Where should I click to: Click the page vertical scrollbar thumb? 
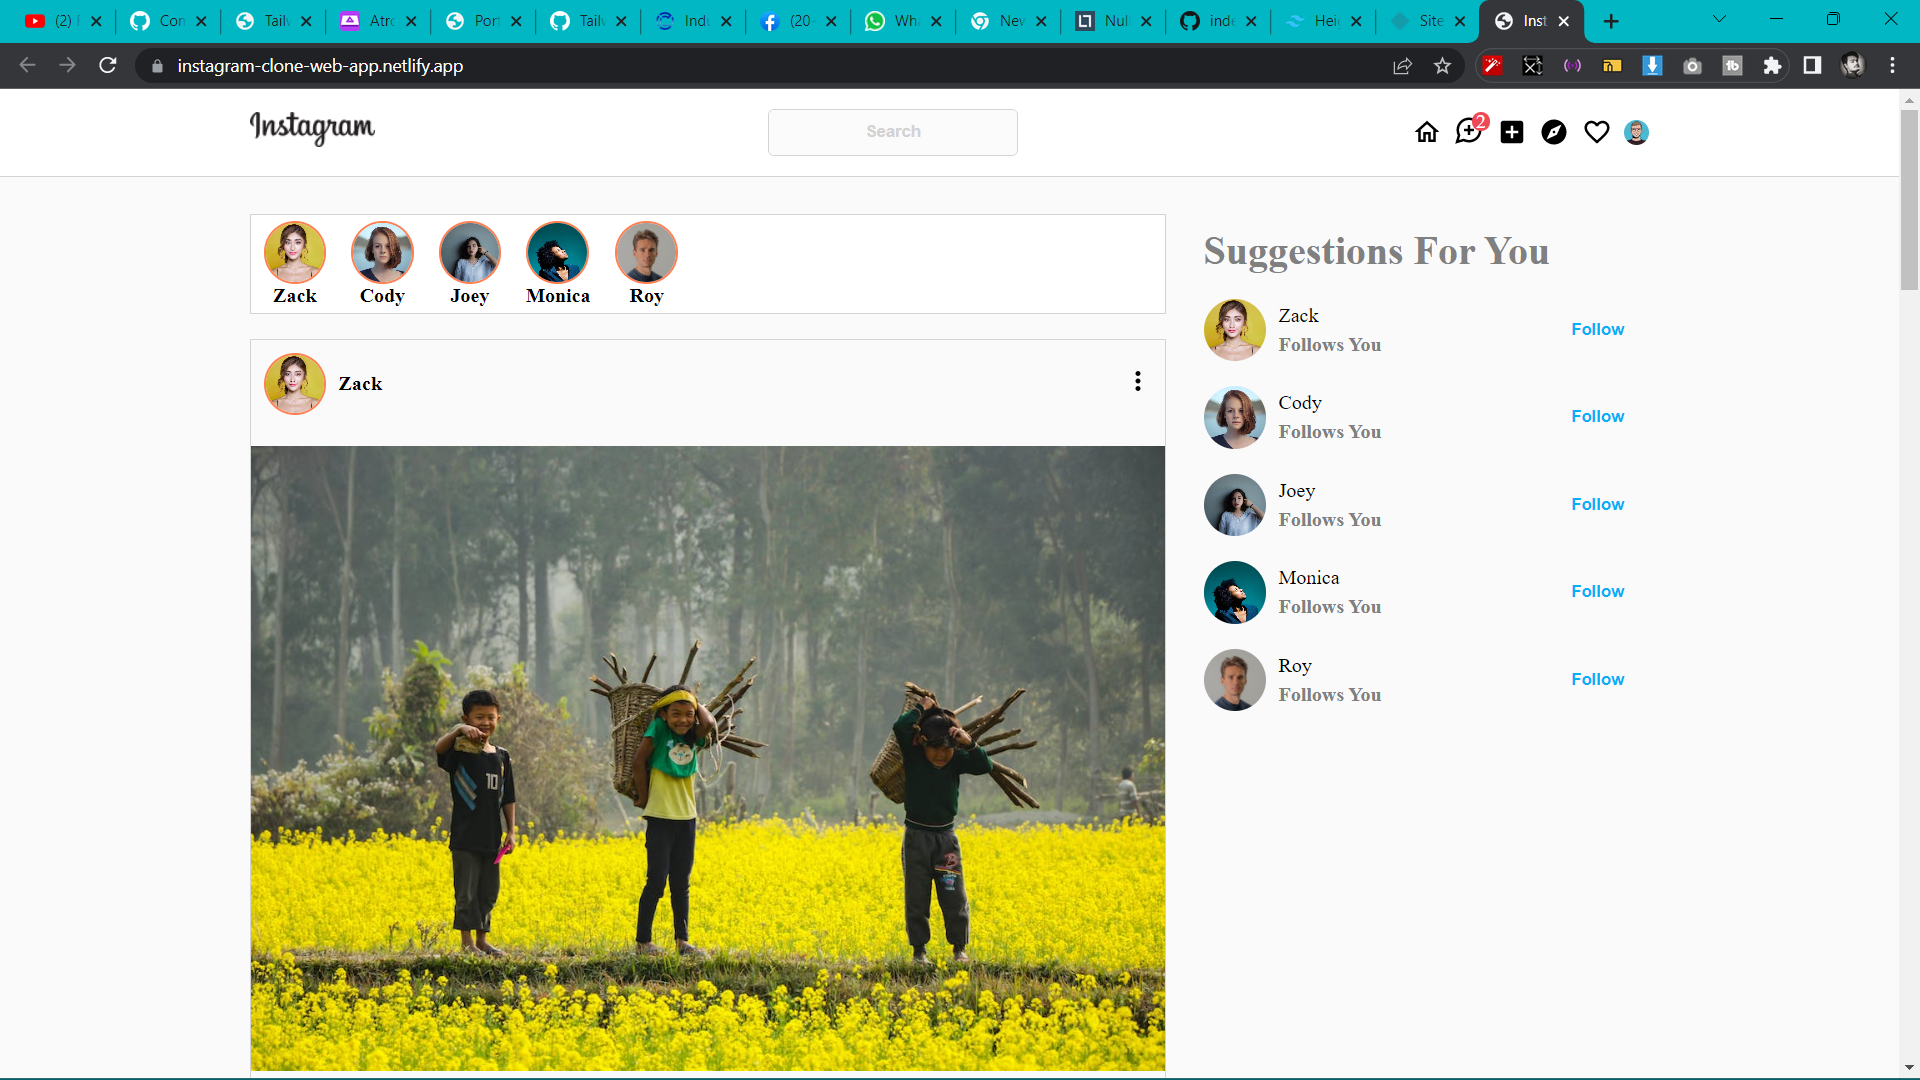[1909, 200]
